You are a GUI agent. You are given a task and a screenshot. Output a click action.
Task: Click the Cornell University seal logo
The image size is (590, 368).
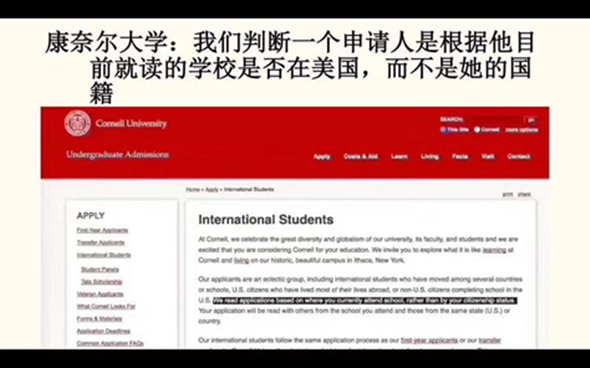pos(78,123)
